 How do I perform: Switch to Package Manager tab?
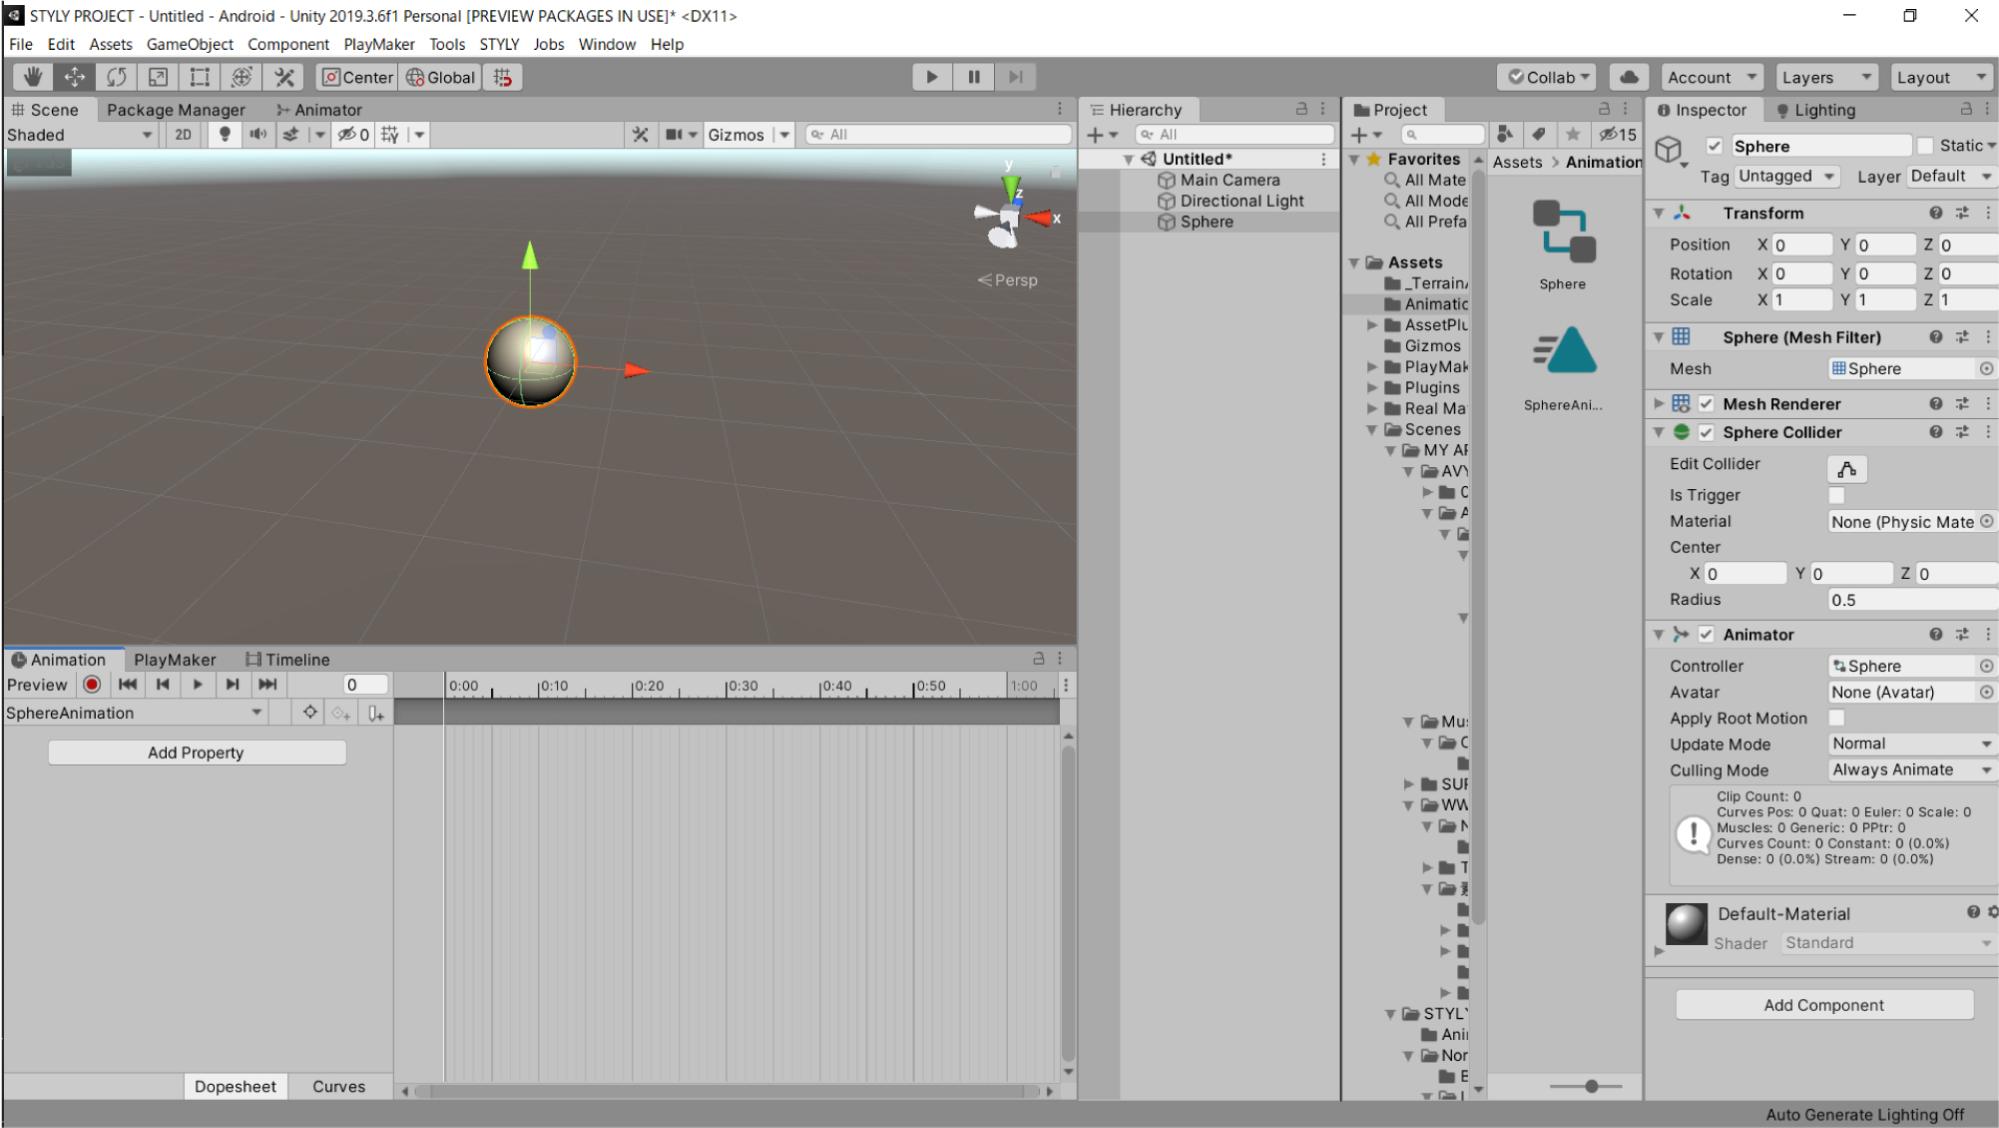(176, 110)
